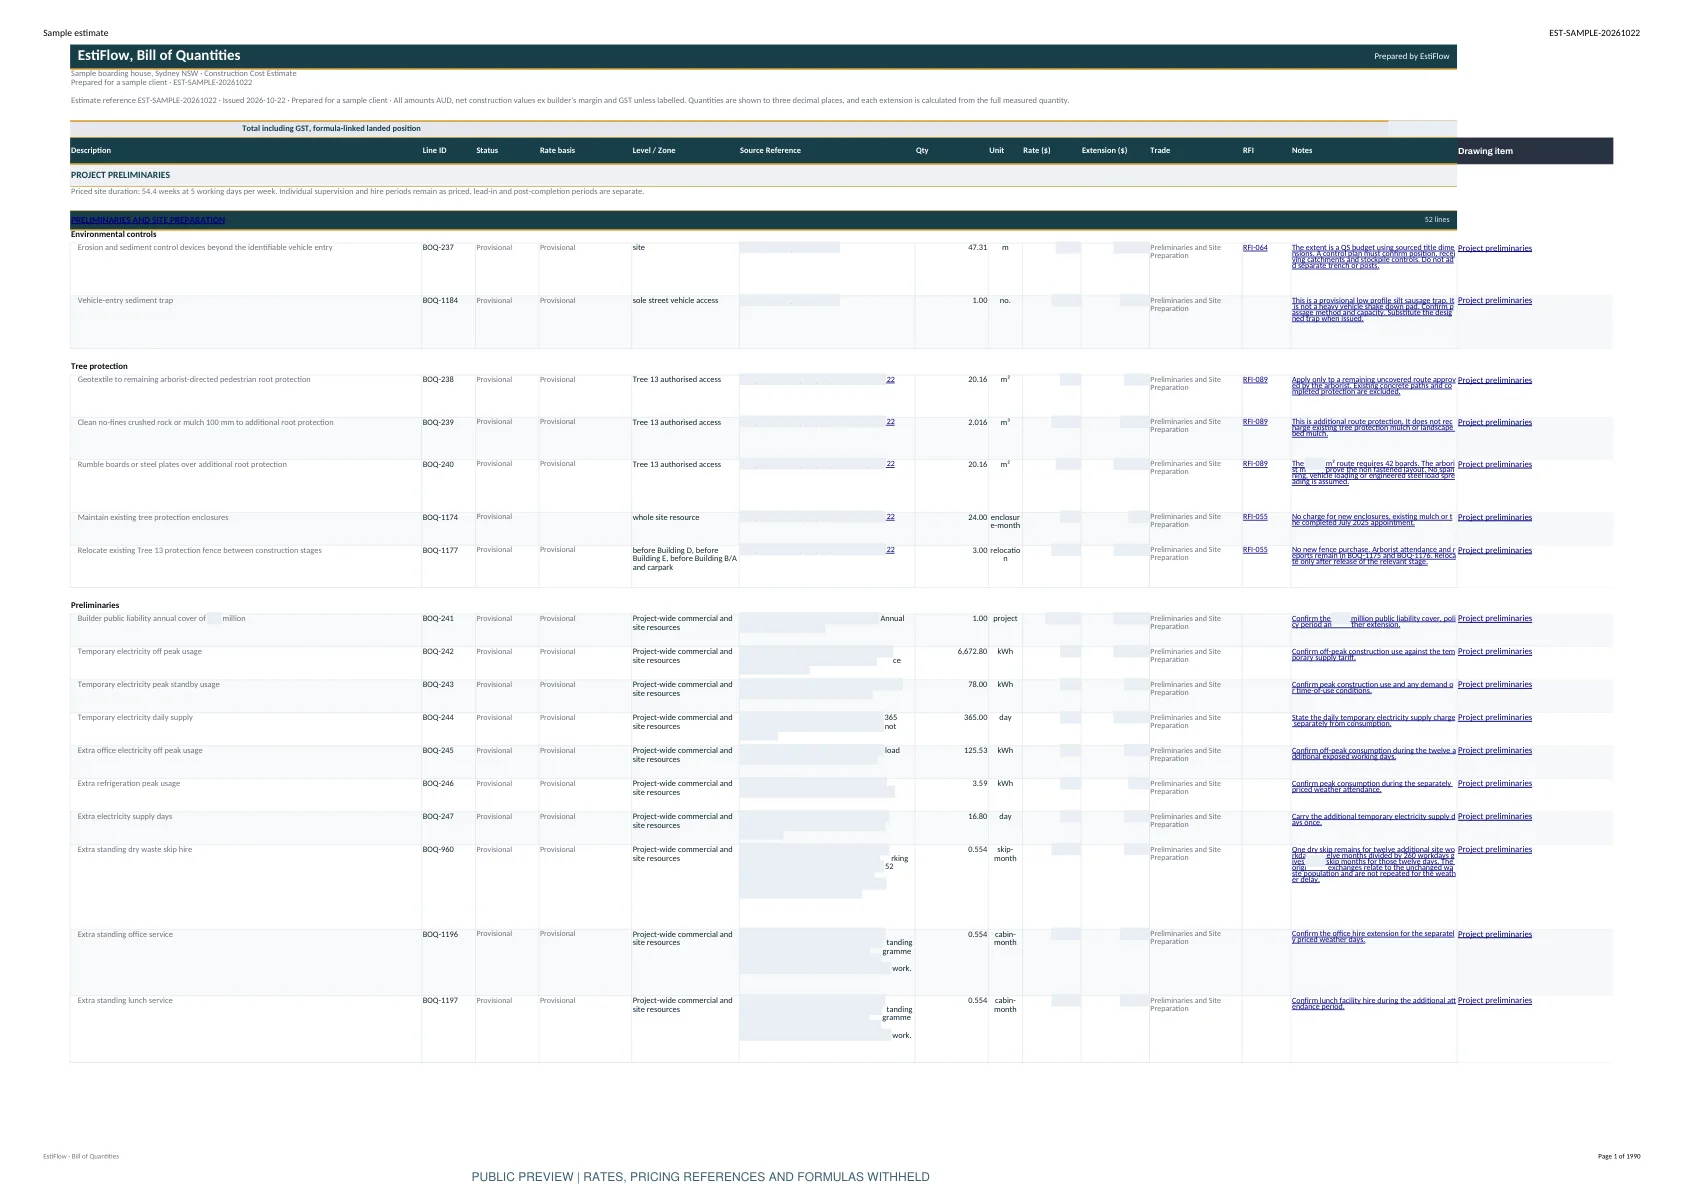Image resolution: width=1684 pixels, height=1191 pixels.
Task: Select the quantity 47.31
Action: tap(977, 248)
